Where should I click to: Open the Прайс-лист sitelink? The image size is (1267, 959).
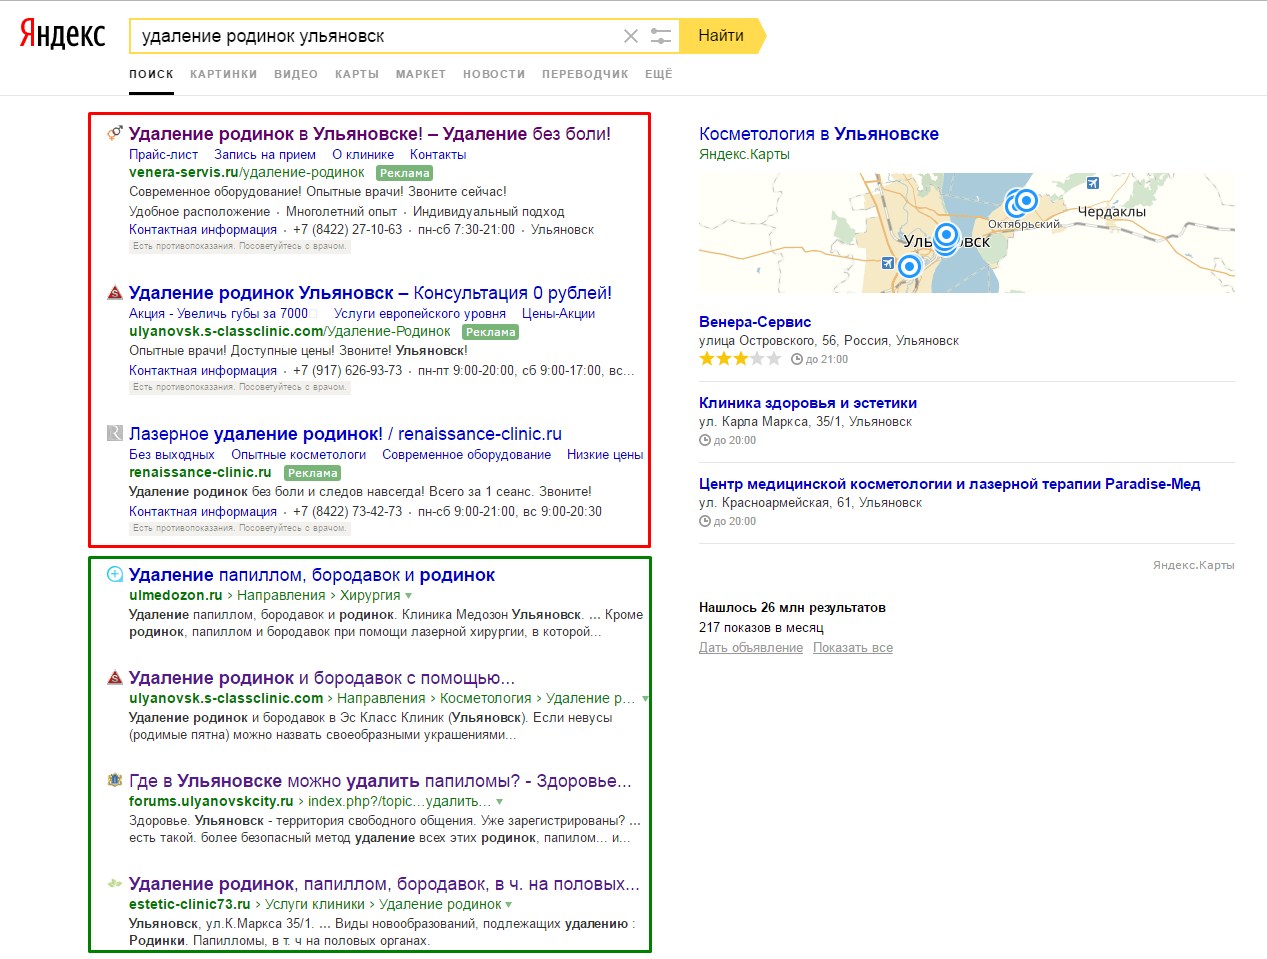coord(163,155)
